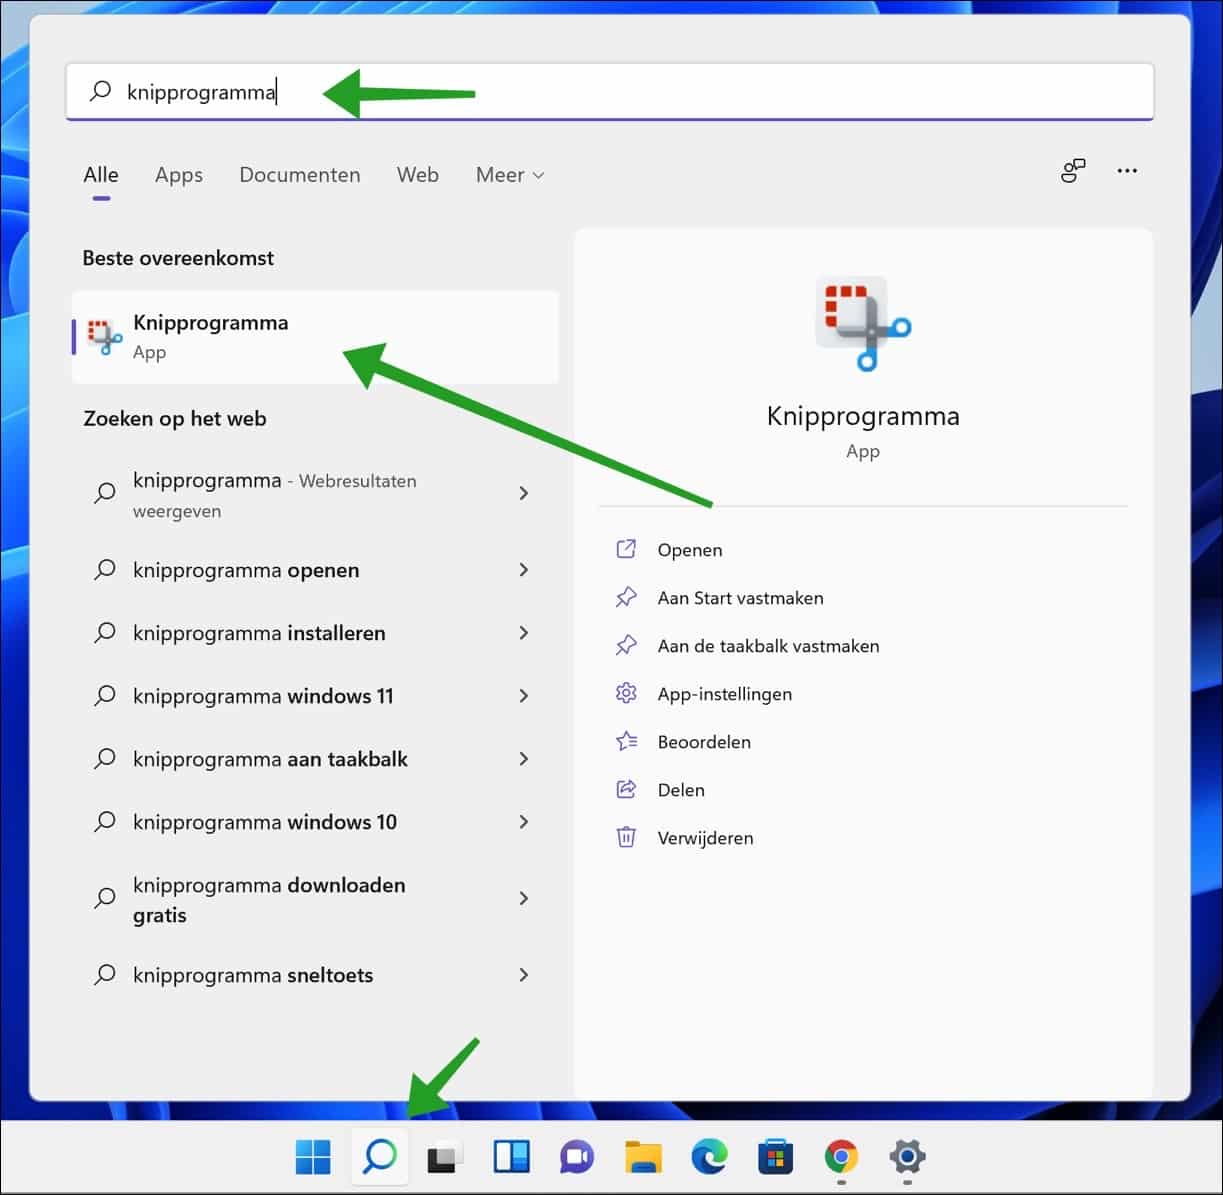Click the feedback icon near the top right
The image size is (1223, 1195).
coord(1072,171)
